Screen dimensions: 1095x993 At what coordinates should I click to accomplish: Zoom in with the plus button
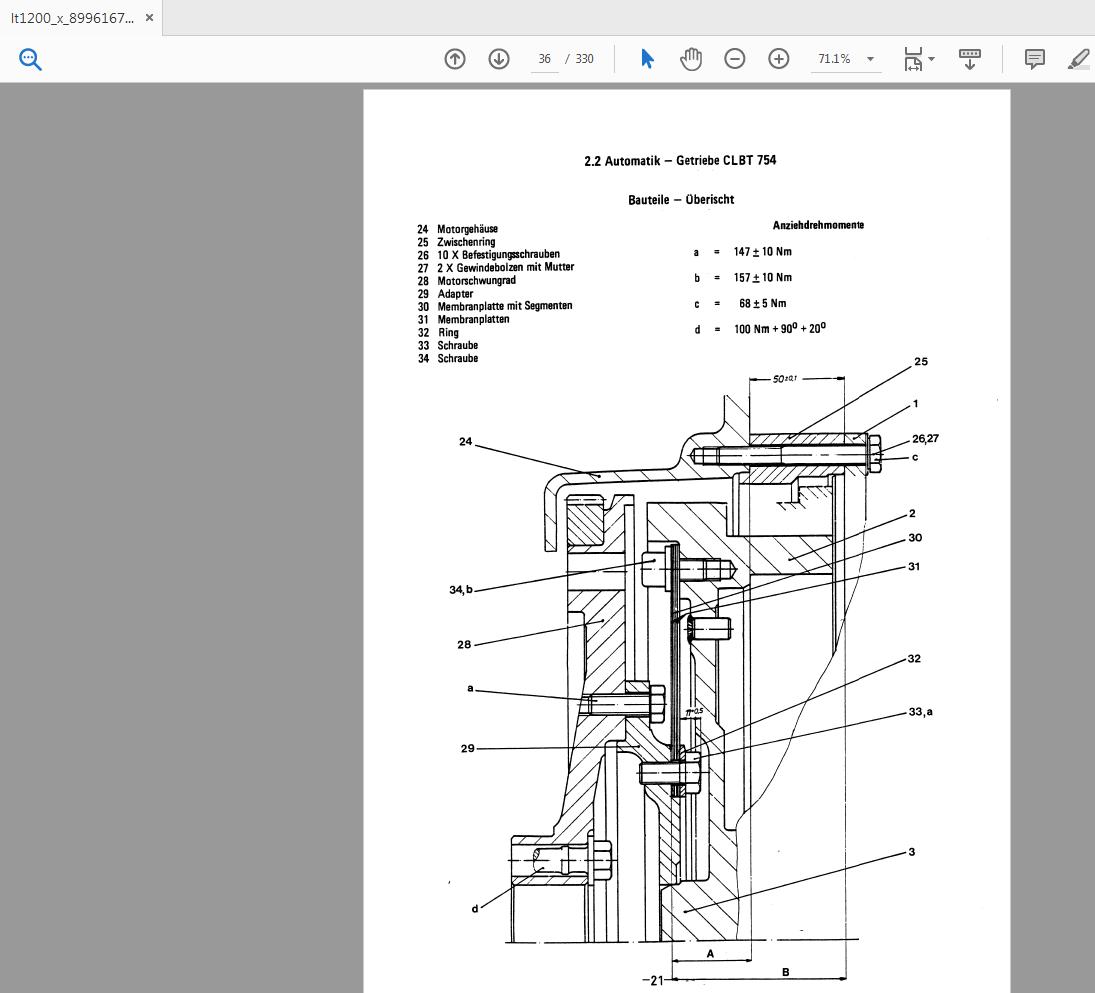point(779,59)
